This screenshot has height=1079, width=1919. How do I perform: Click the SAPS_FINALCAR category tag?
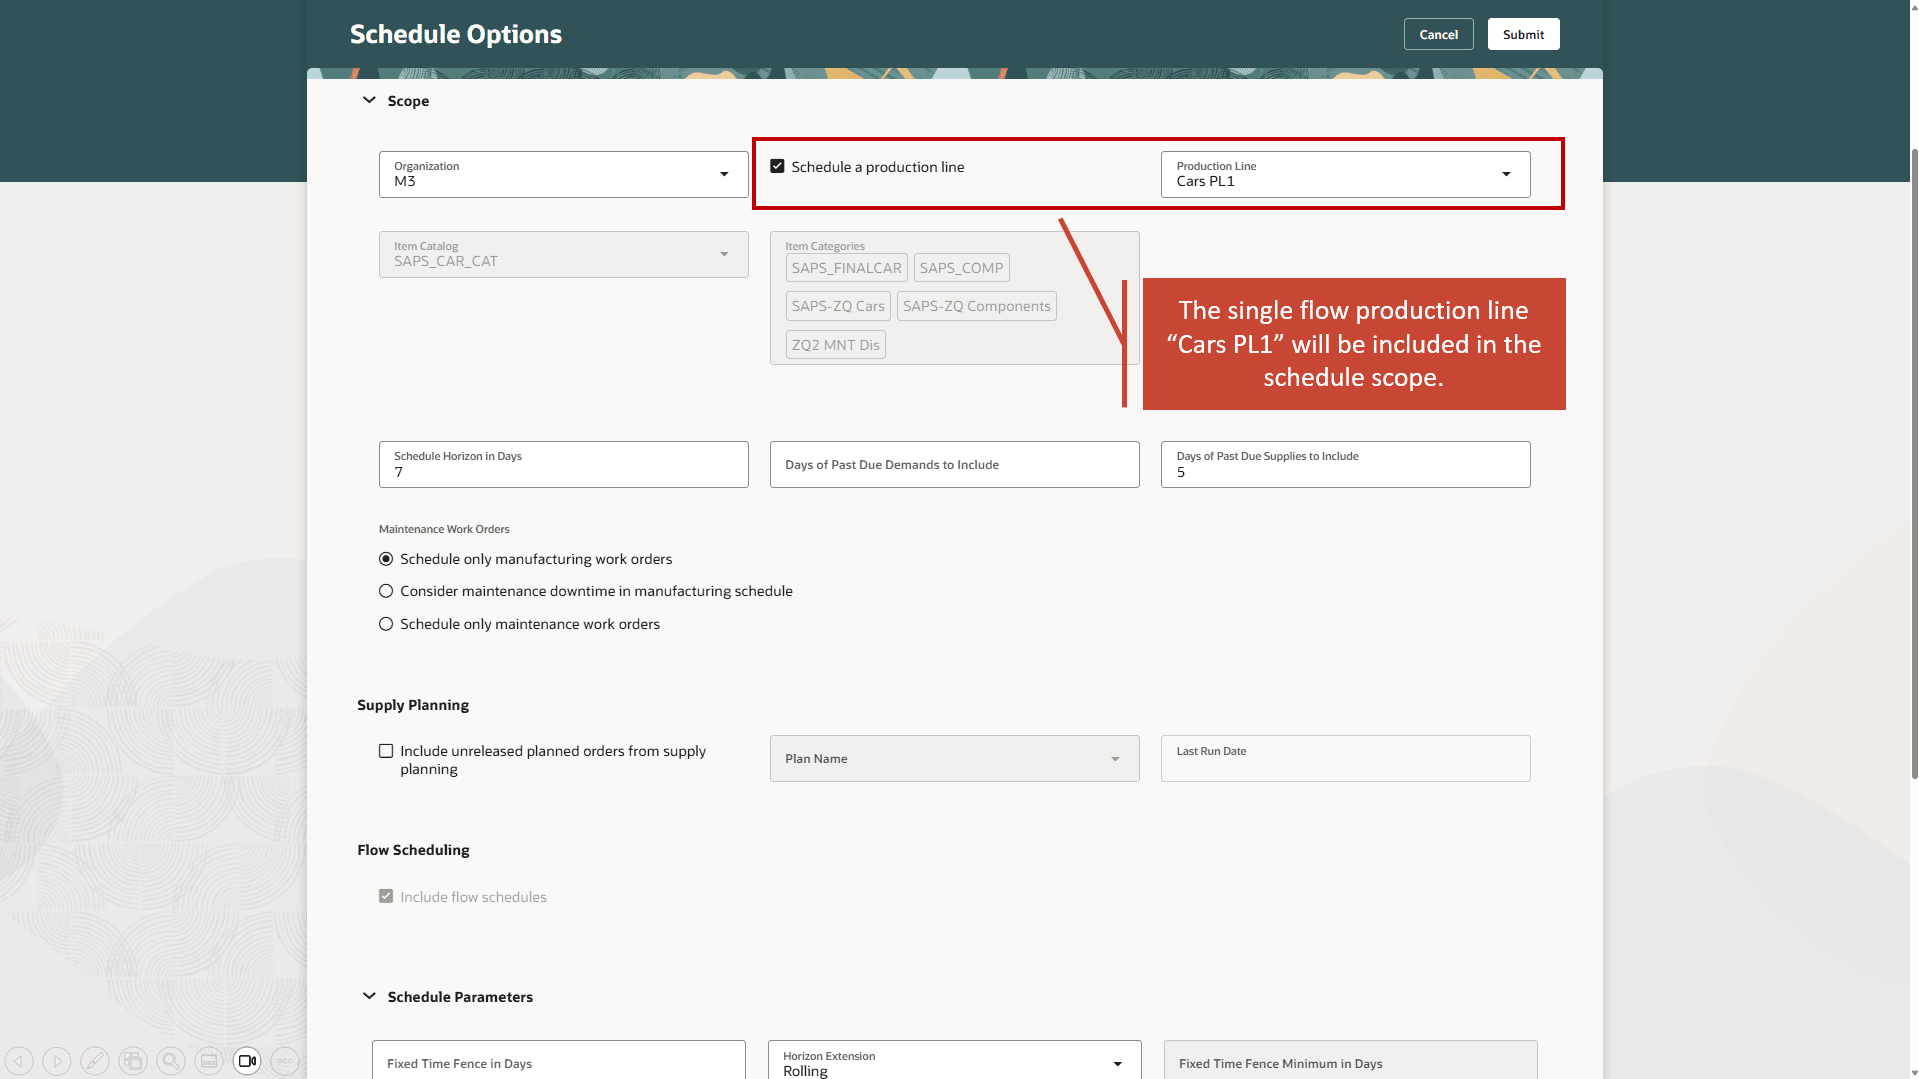847,268
